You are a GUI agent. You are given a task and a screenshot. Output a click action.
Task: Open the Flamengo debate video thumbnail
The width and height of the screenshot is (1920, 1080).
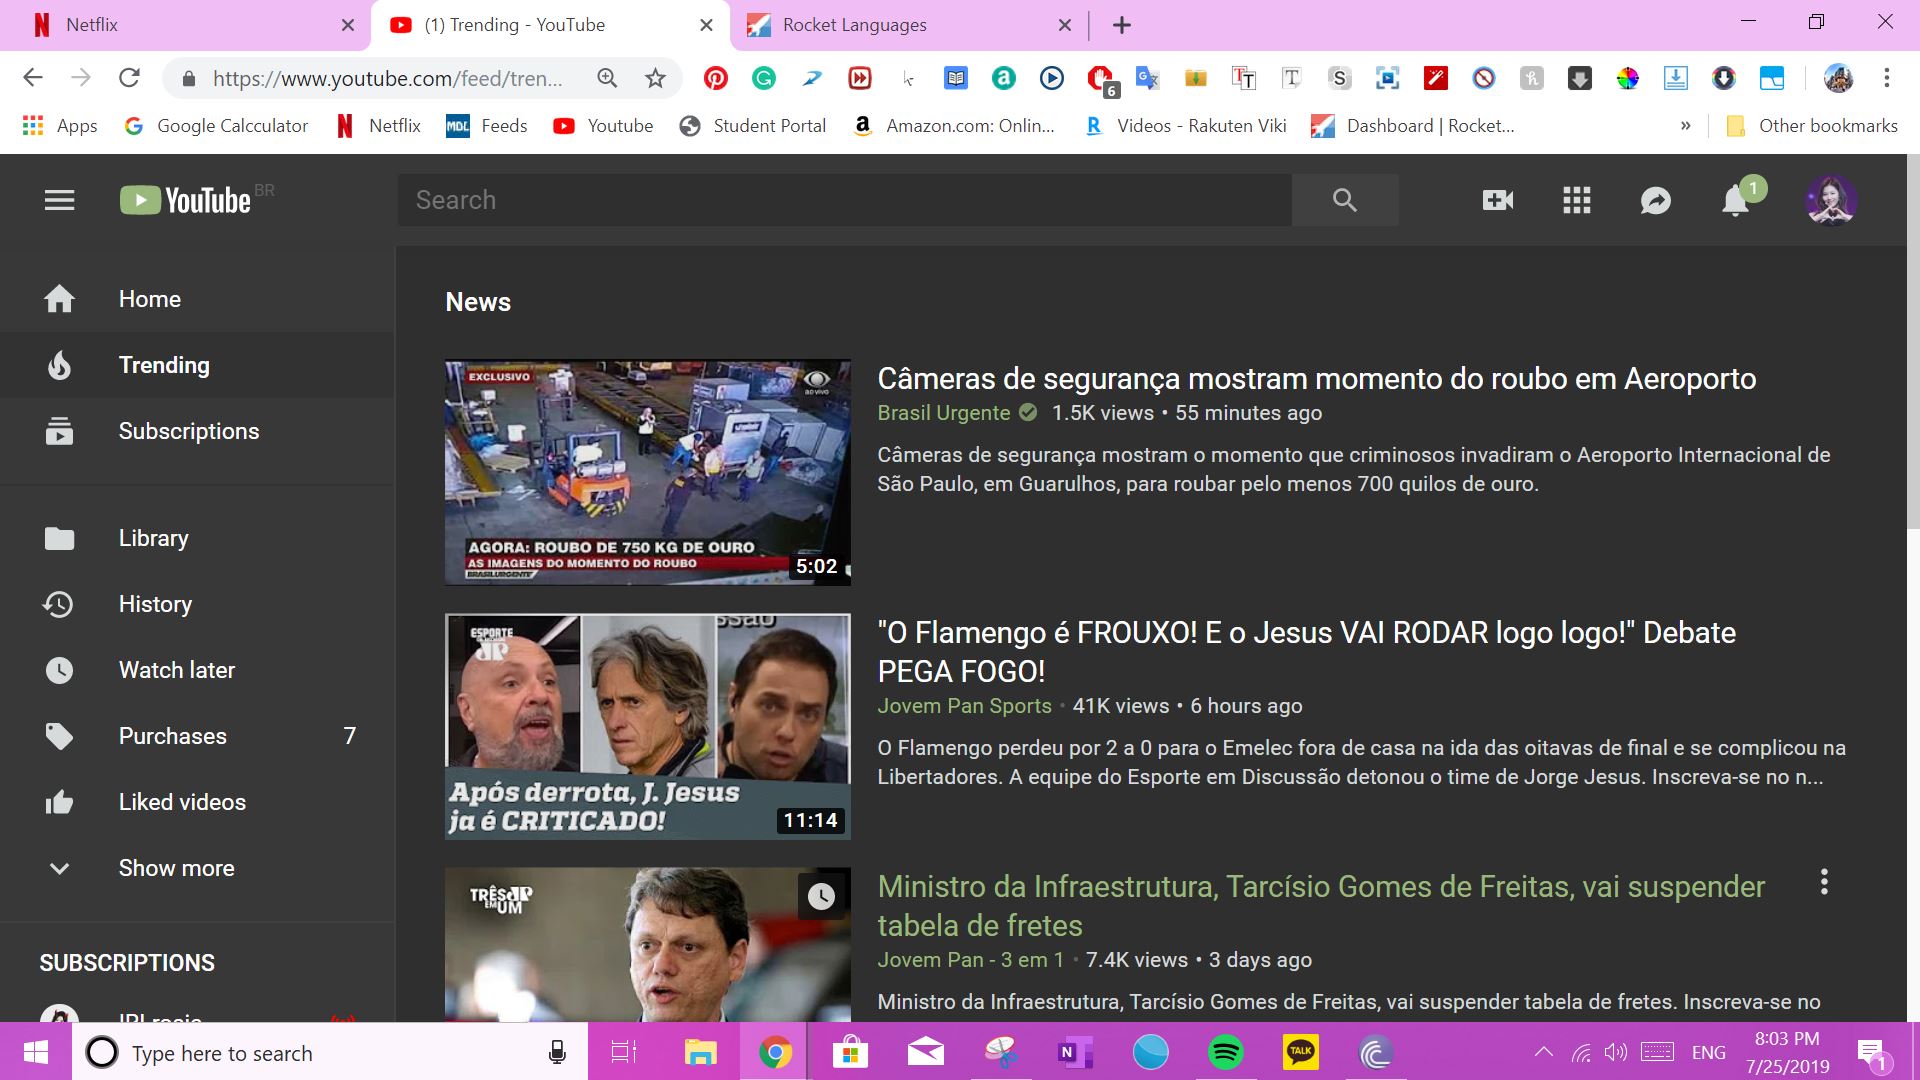click(648, 727)
